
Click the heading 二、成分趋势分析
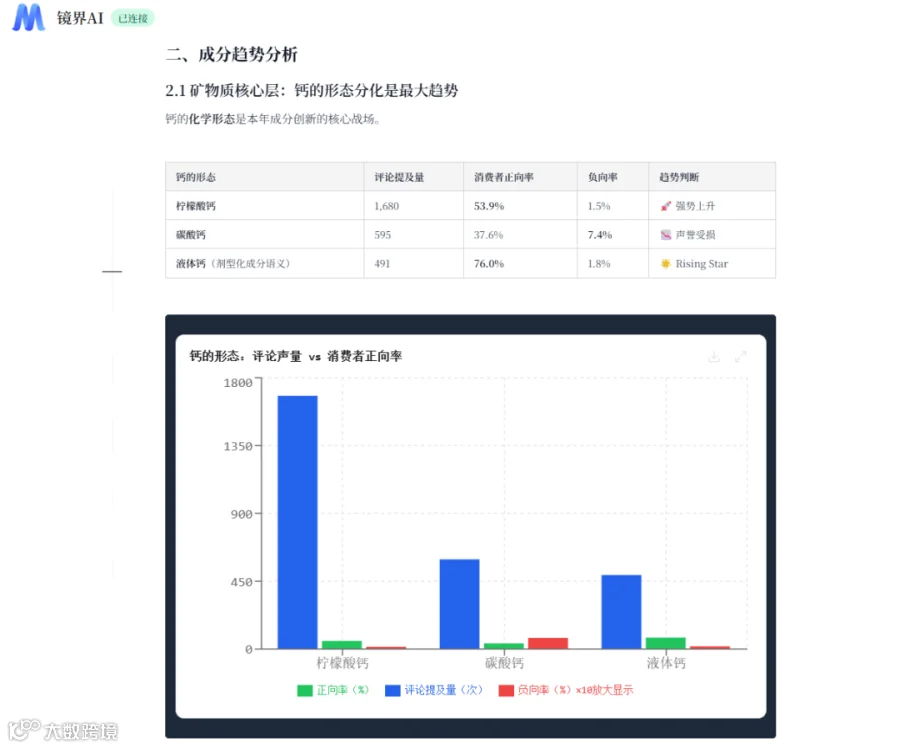pyautogui.click(x=231, y=55)
